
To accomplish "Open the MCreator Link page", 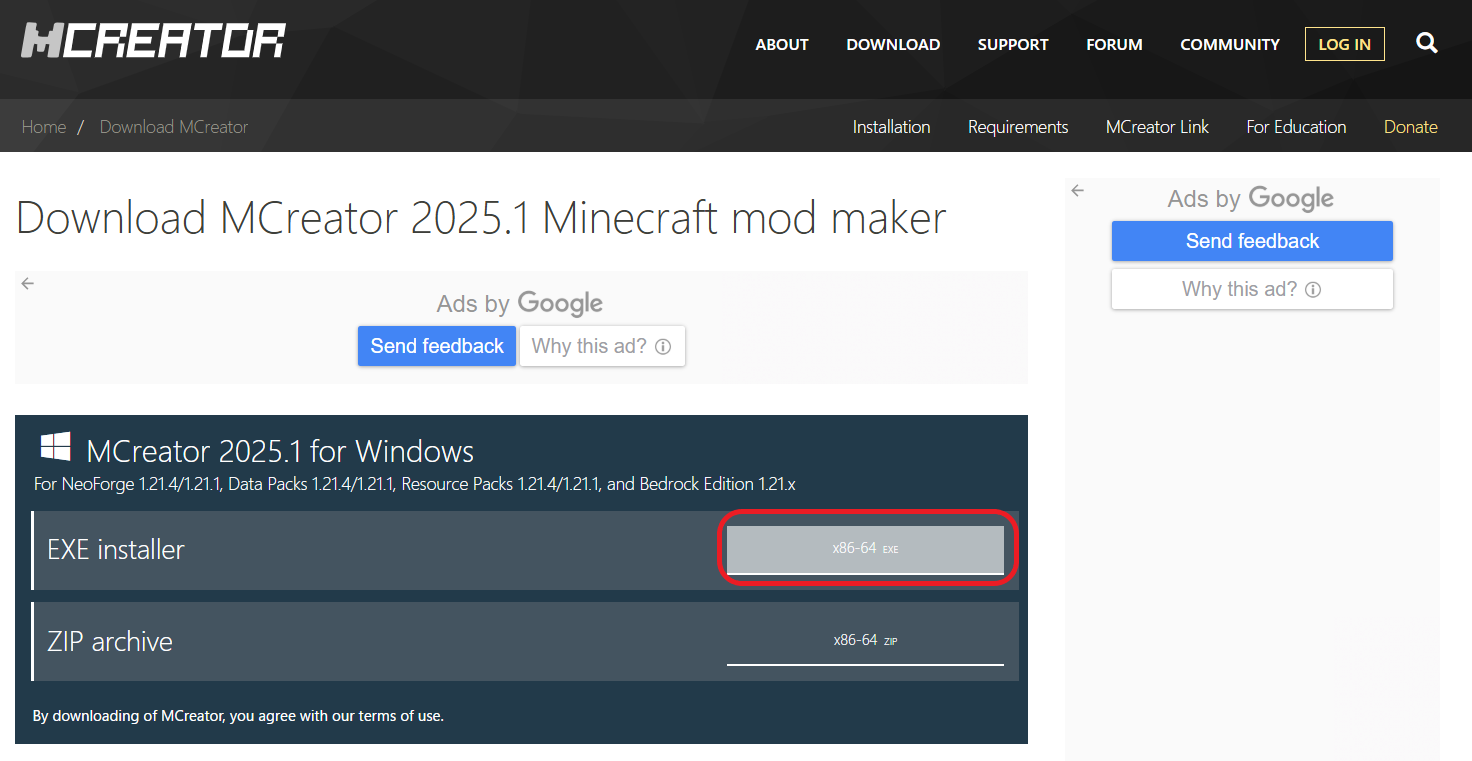I will [1157, 126].
